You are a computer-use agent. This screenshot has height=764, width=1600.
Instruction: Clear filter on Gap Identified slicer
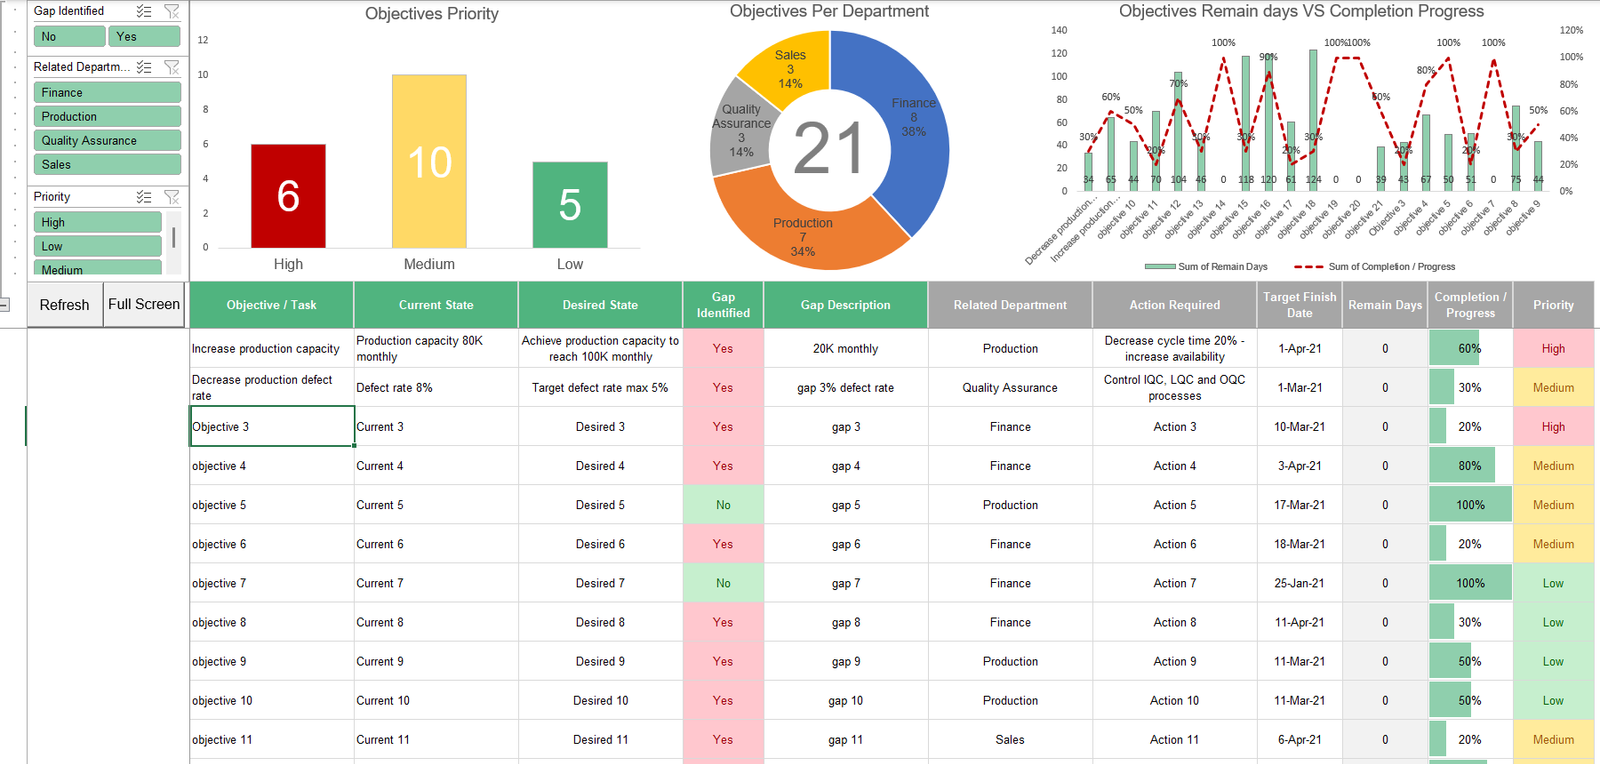[172, 11]
